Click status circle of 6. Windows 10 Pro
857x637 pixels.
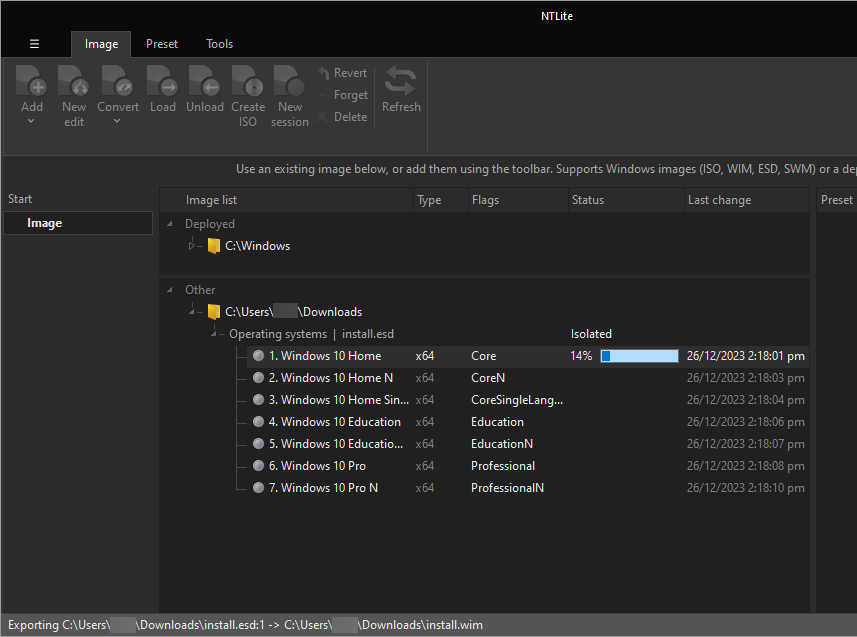click(x=259, y=465)
